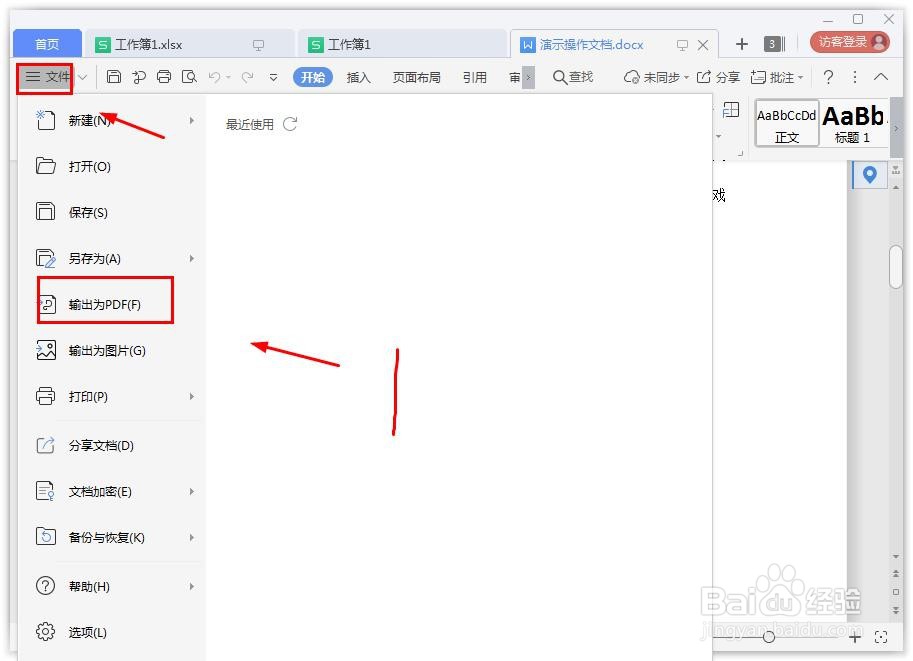
Task: Open Print Preview from the quick access toolbar
Action: (x=190, y=77)
